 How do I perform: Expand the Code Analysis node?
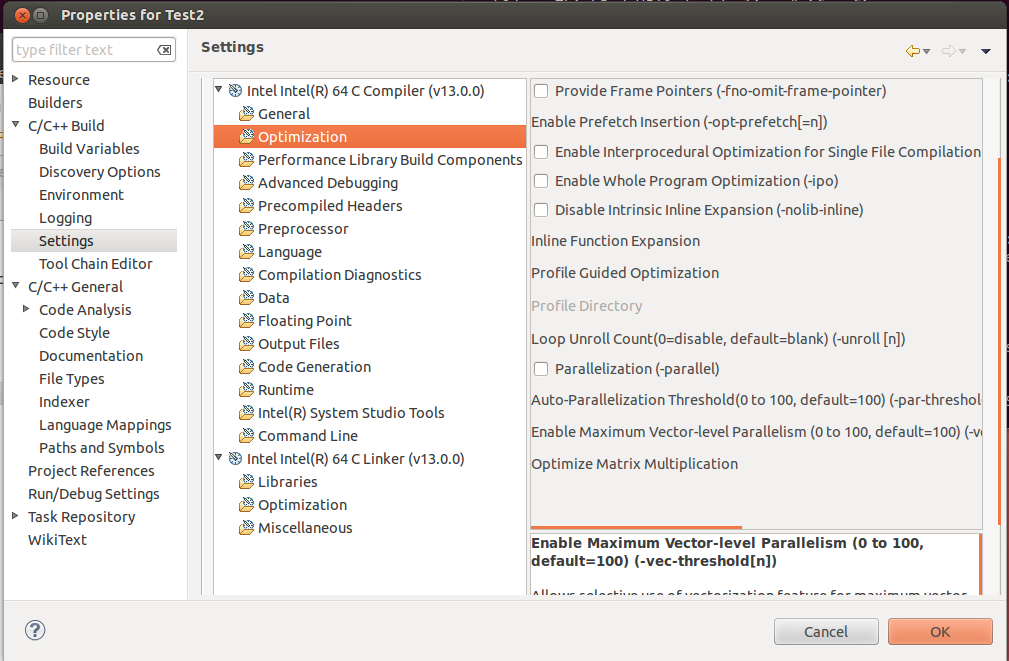tap(26, 309)
